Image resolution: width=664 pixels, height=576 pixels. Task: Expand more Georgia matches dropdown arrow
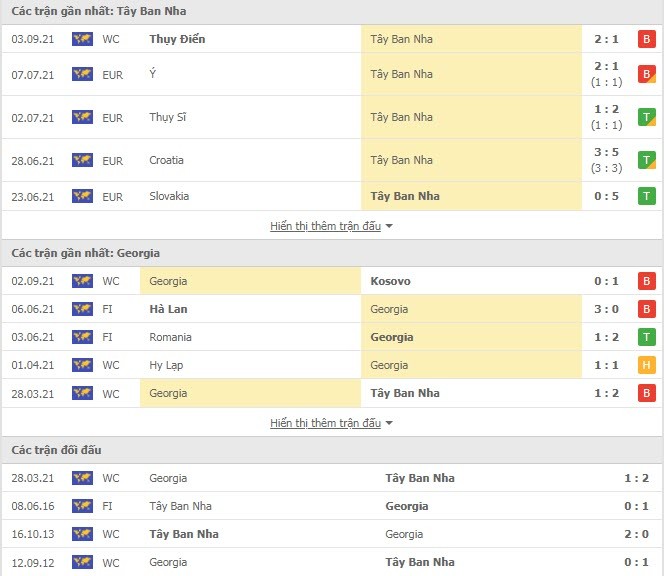(x=389, y=423)
